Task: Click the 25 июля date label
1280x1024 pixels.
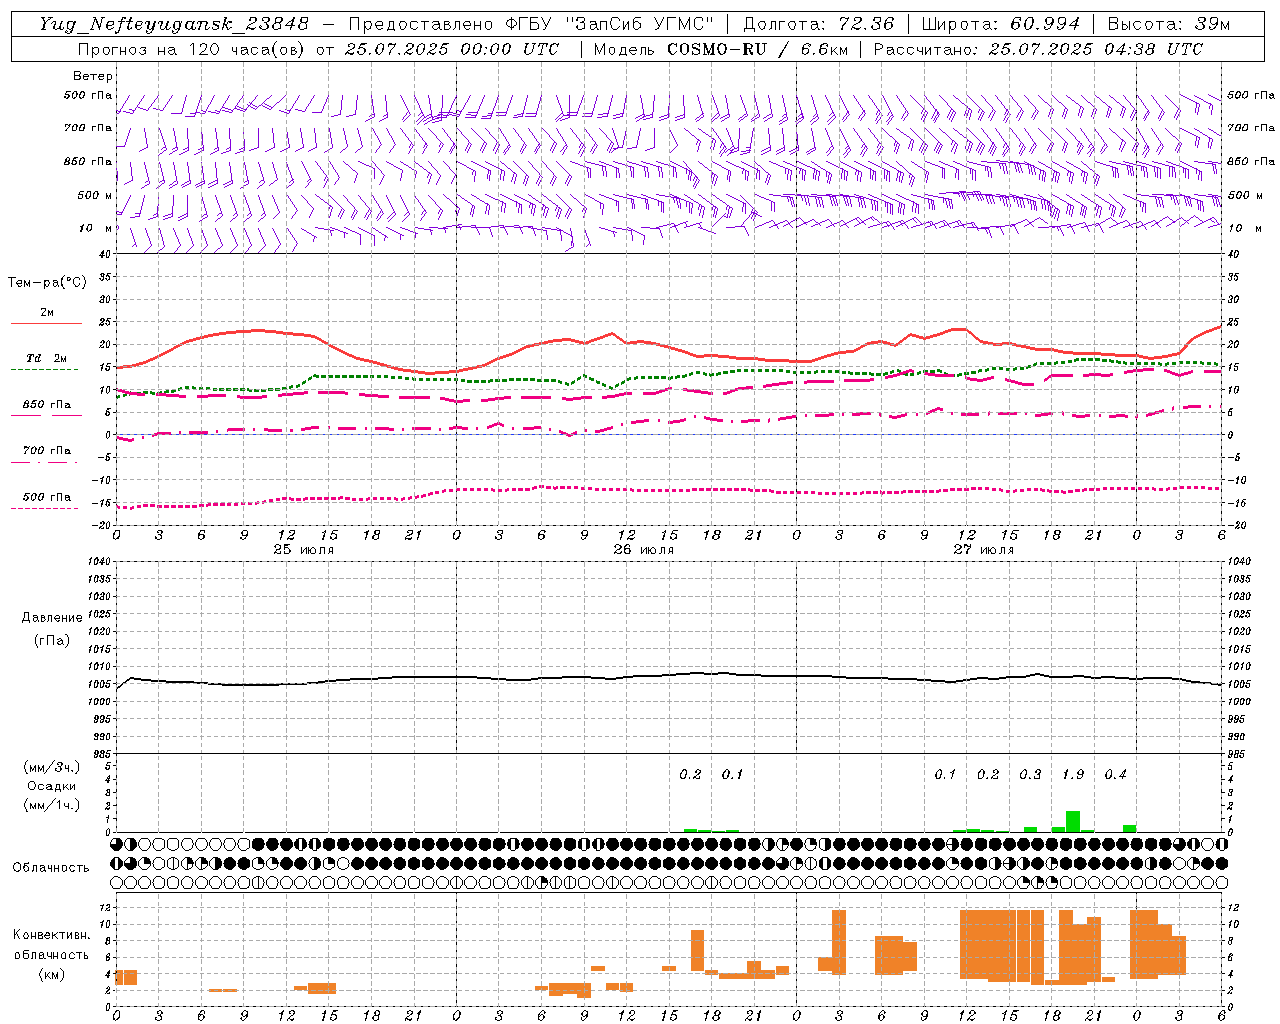Action: (x=304, y=549)
